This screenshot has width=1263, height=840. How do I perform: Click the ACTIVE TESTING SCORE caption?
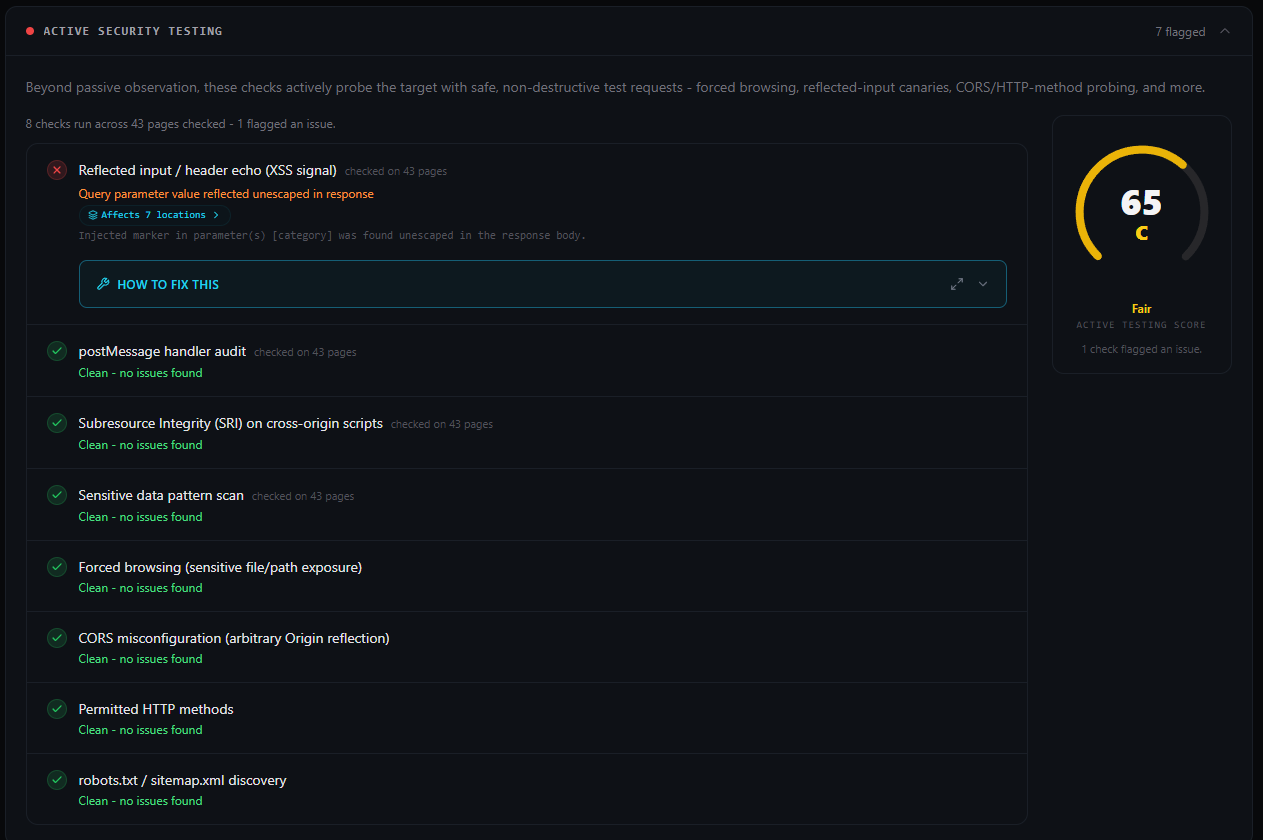1141,325
